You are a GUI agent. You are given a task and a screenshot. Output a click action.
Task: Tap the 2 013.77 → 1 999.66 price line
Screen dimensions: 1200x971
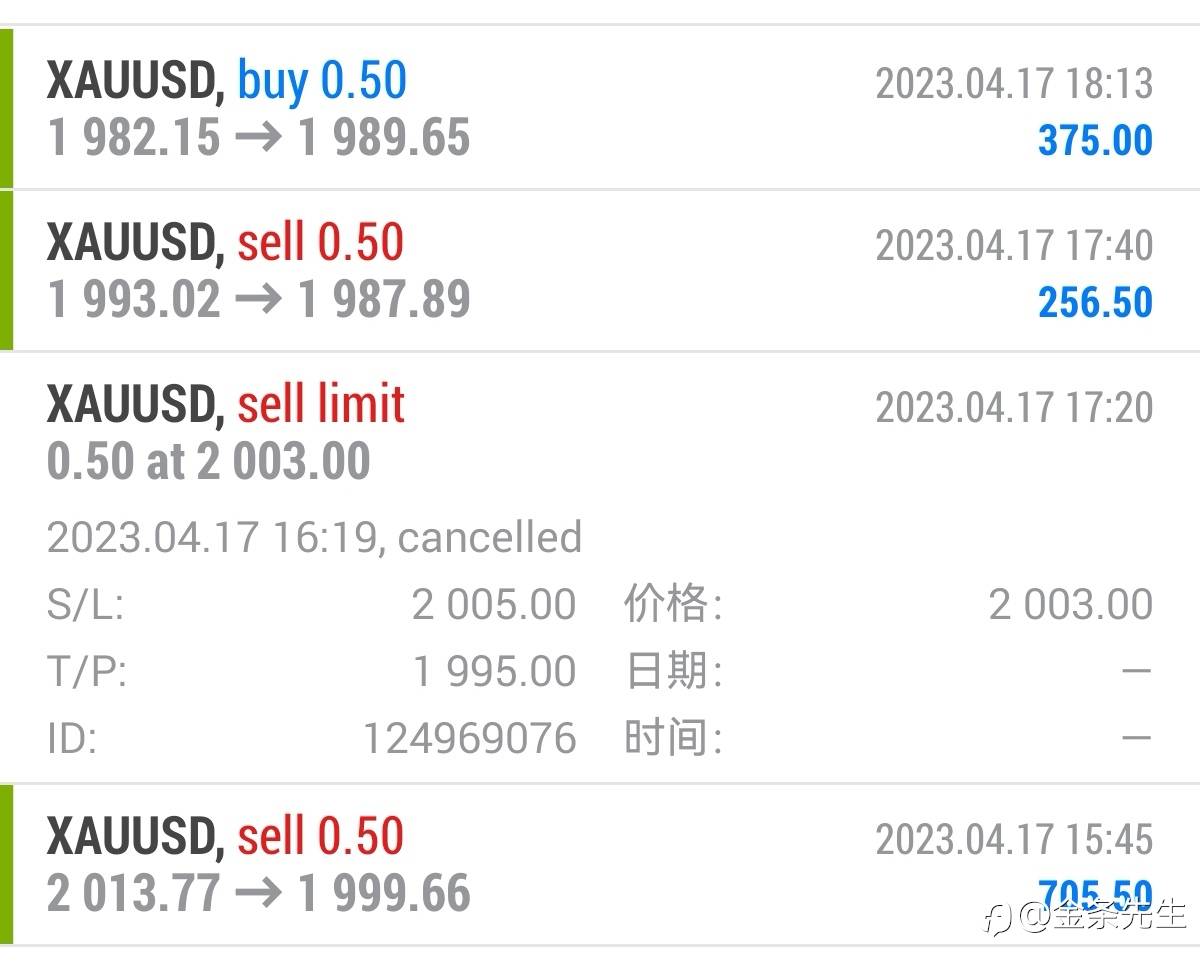[x=258, y=893]
